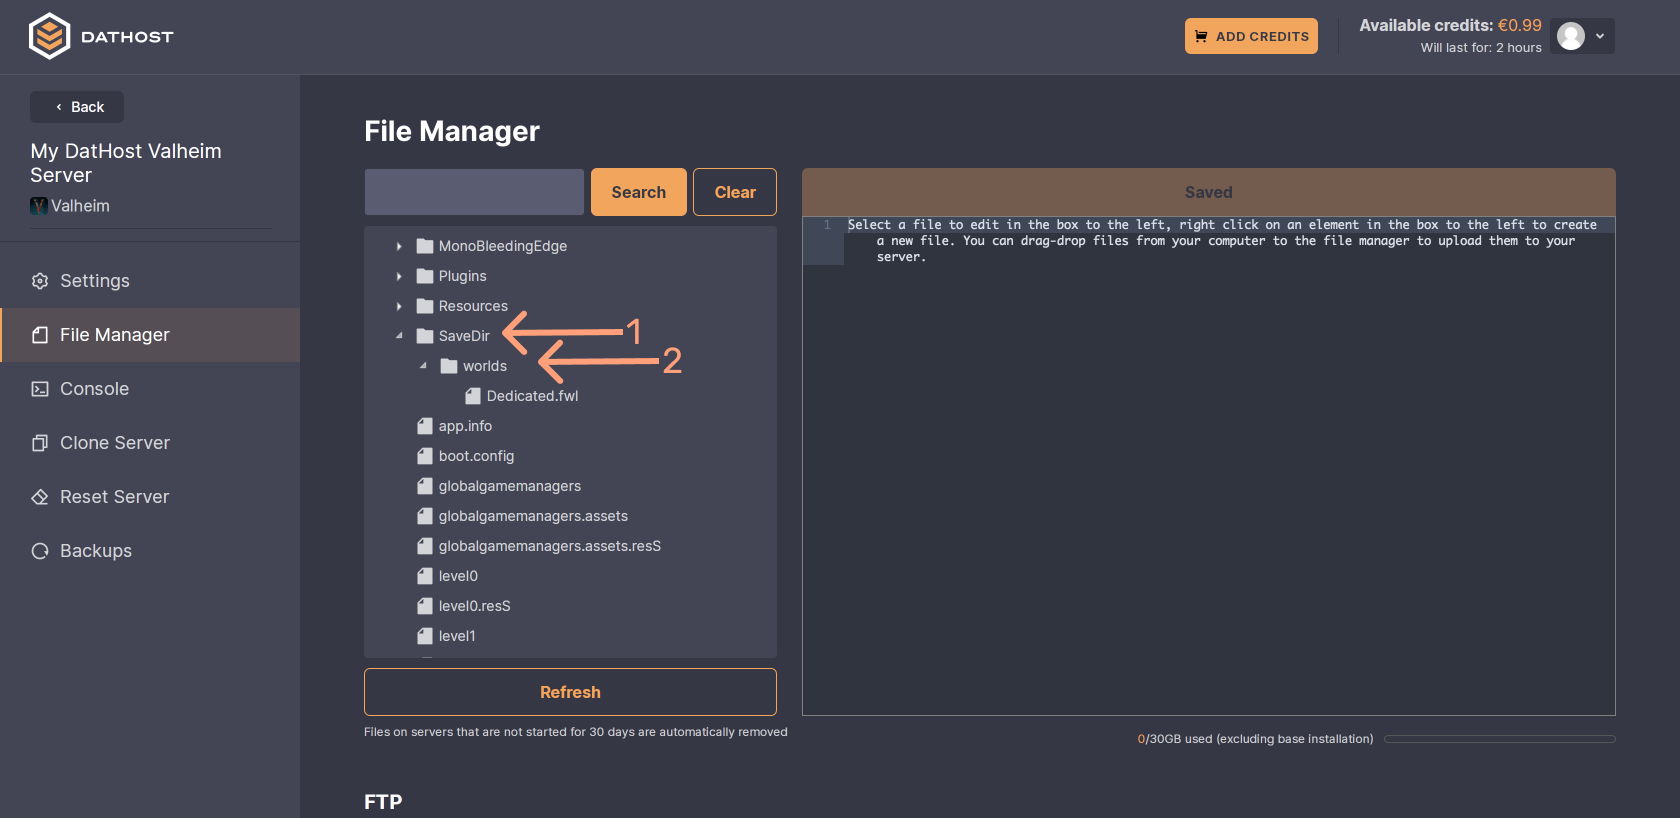Expand the Plugins folder arrow
The width and height of the screenshot is (1680, 818).
pyautogui.click(x=399, y=276)
